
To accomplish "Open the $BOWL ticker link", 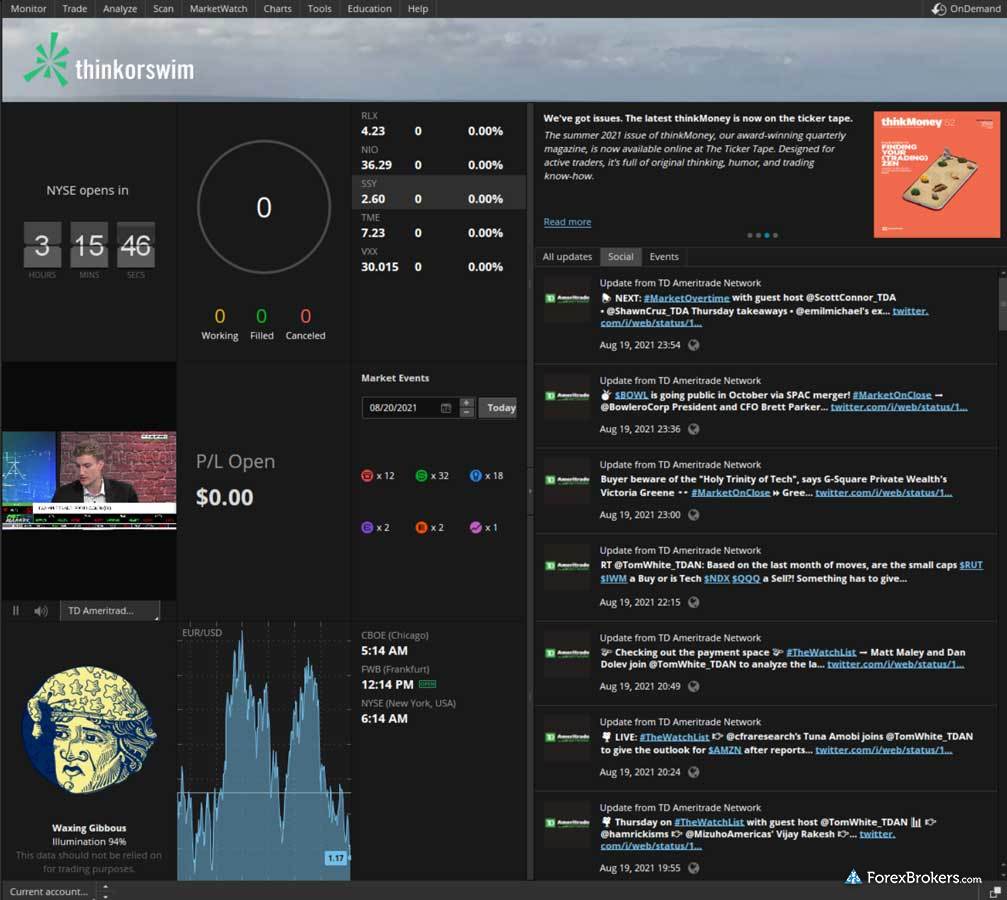I will click(x=631, y=394).
